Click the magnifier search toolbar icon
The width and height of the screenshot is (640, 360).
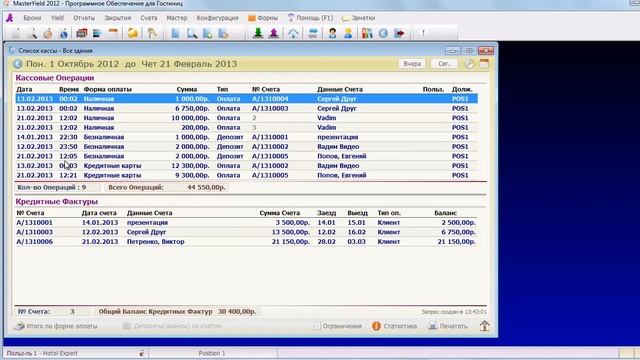32,33
